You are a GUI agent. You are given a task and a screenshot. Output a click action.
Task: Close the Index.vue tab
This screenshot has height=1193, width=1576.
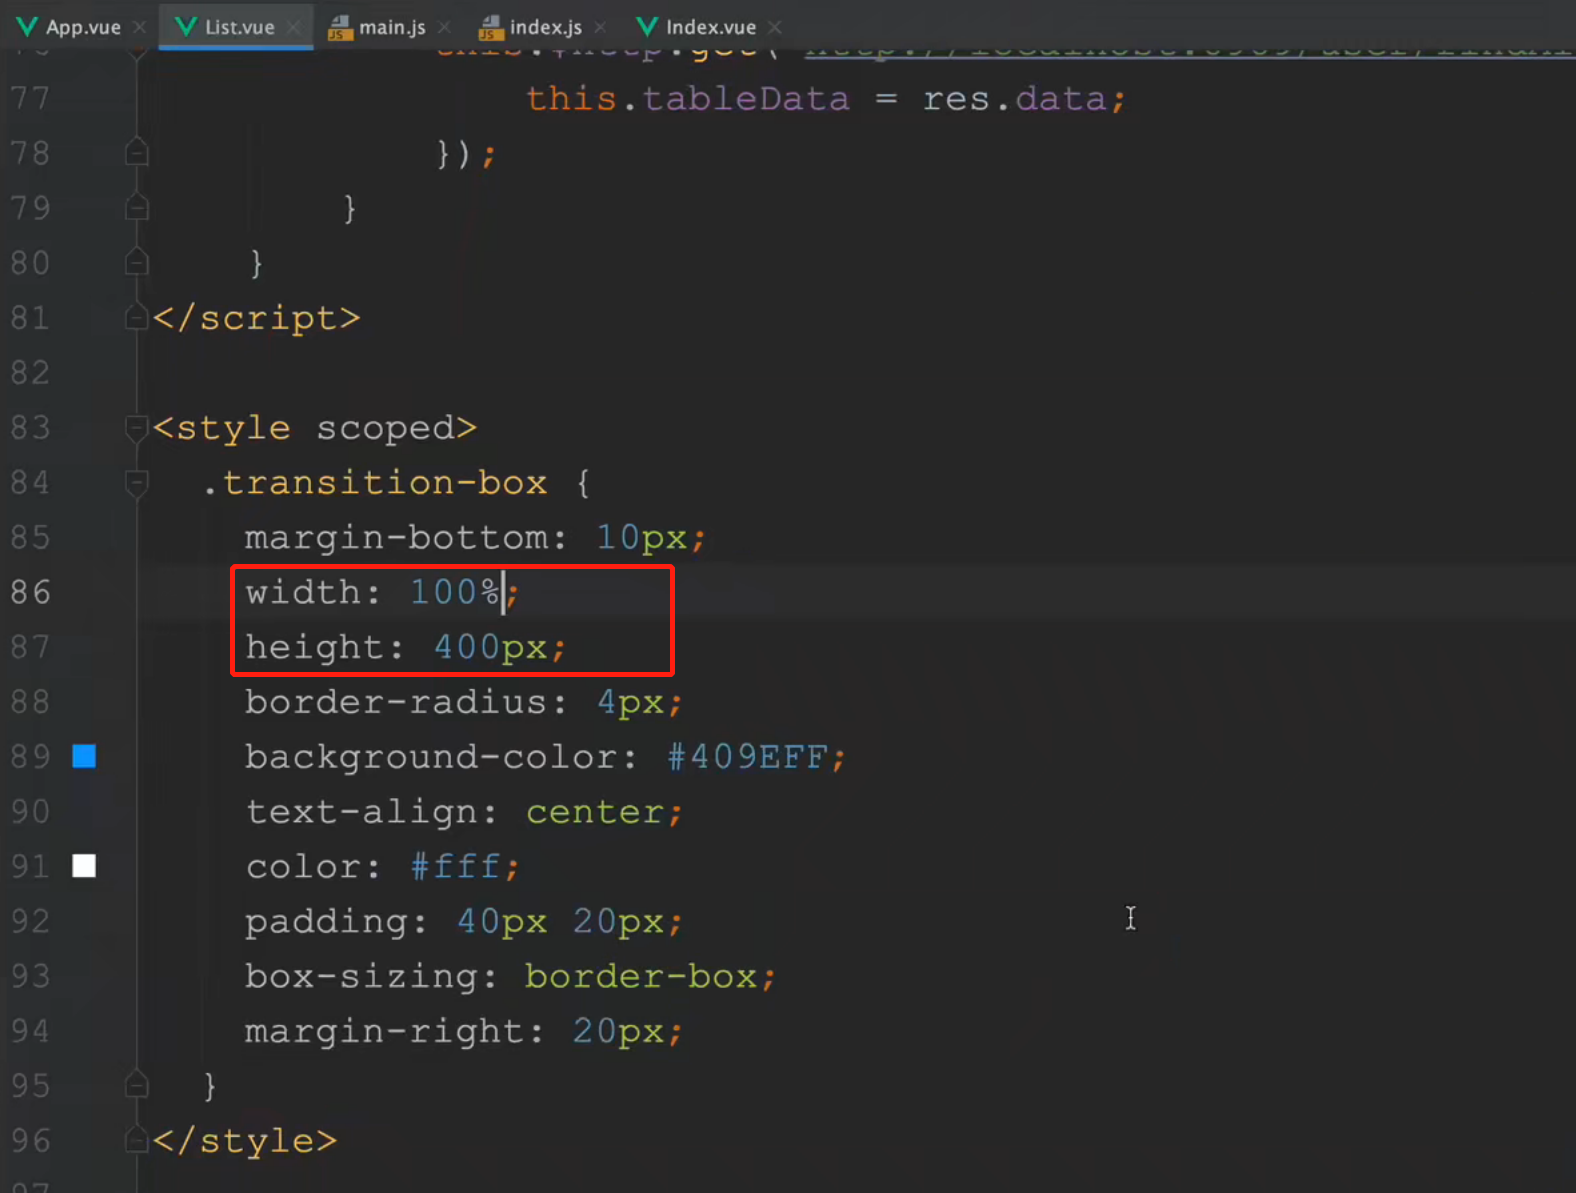775,27
